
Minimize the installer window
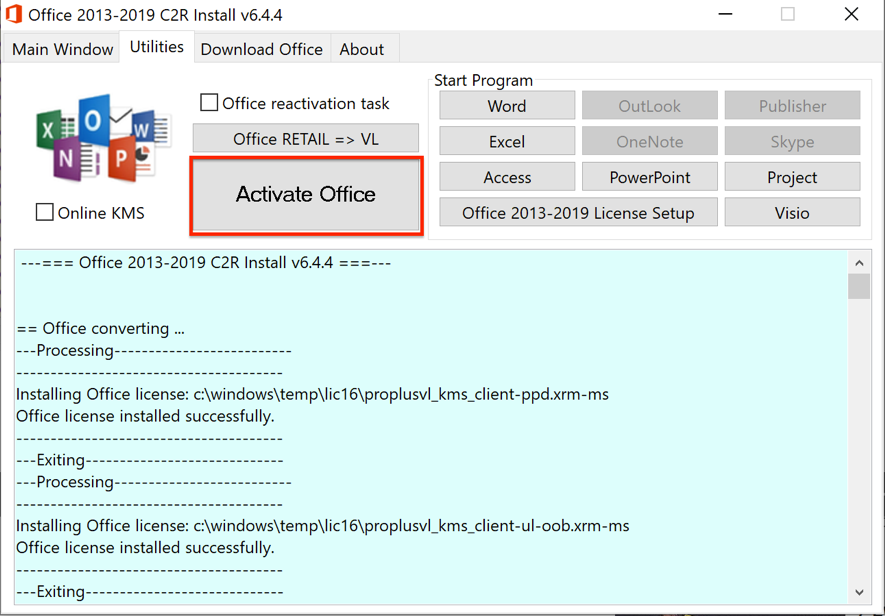(725, 14)
